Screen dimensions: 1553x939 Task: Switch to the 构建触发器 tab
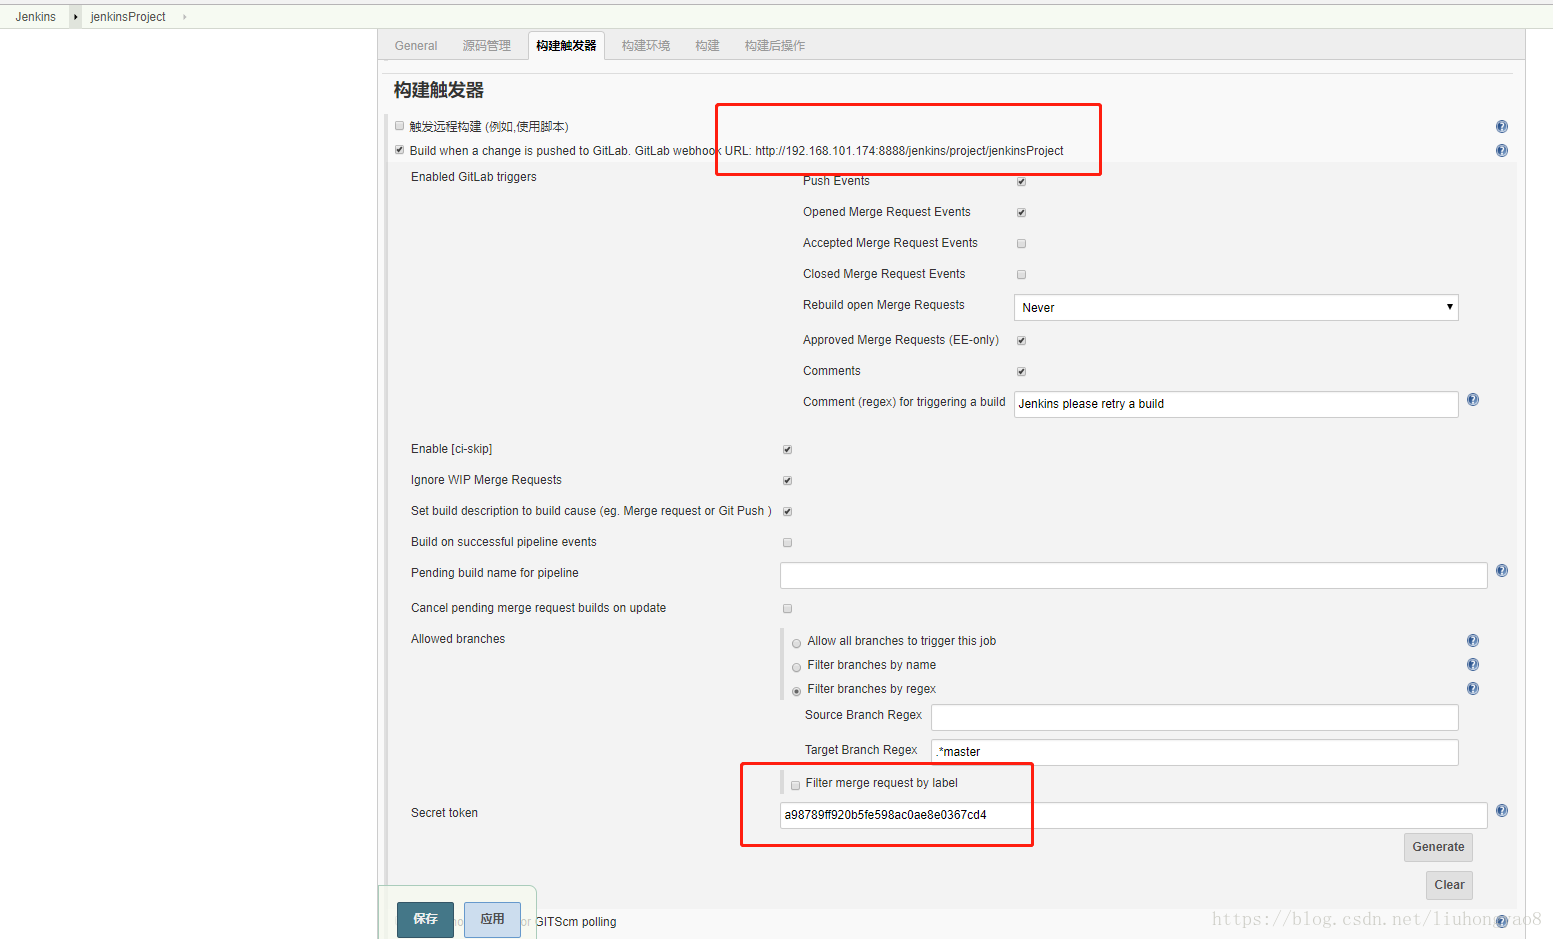(566, 46)
